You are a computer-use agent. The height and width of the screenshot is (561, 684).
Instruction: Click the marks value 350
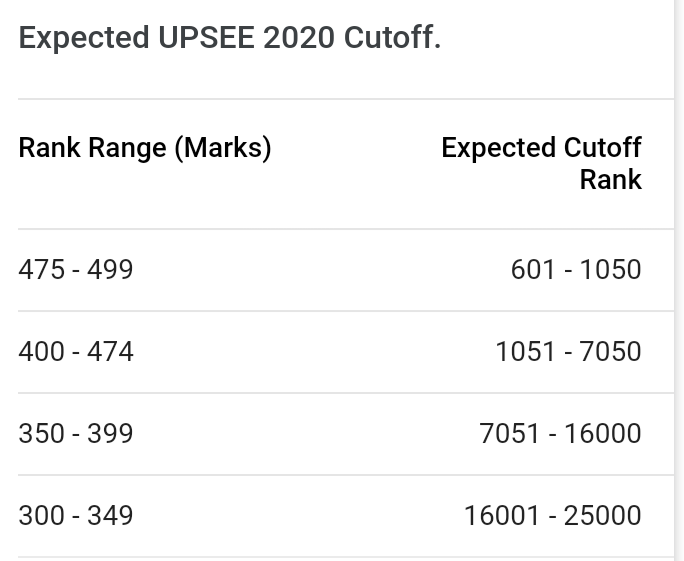tap(41, 434)
